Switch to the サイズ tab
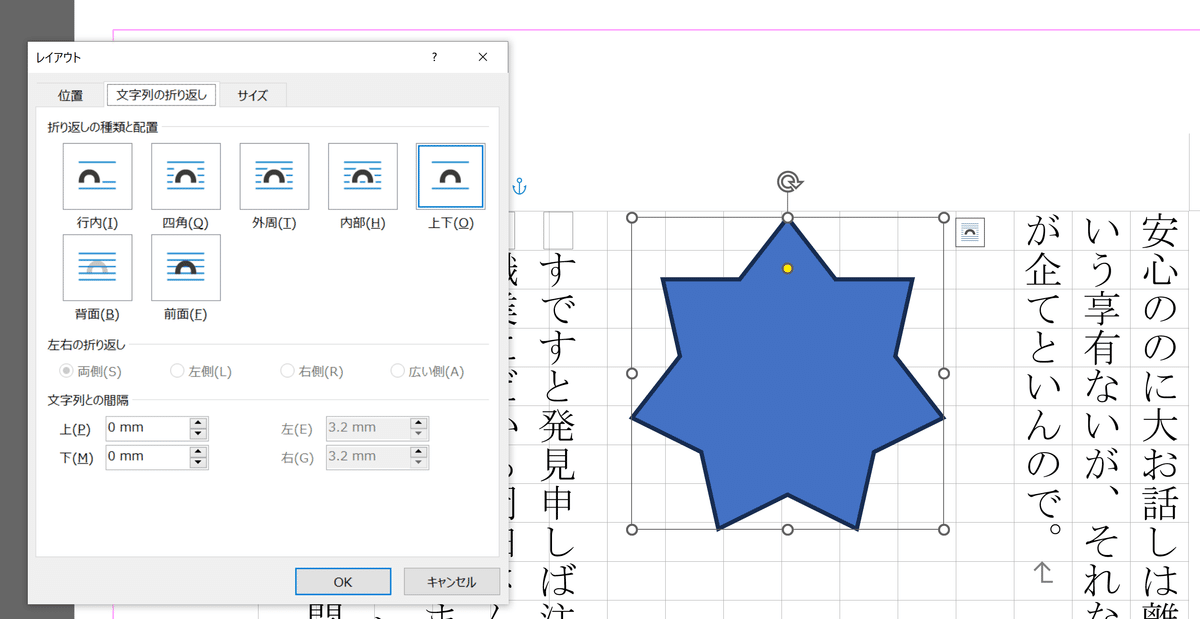The width and height of the screenshot is (1200, 619). [252, 95]
